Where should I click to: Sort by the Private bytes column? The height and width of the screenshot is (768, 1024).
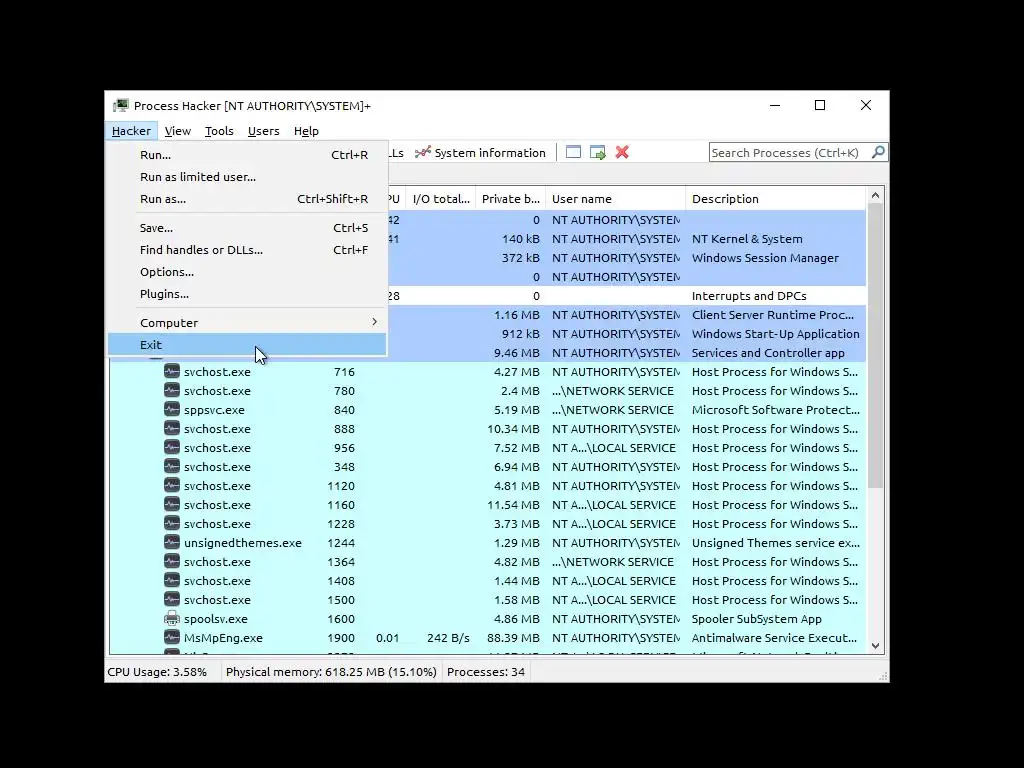point(511,199)
